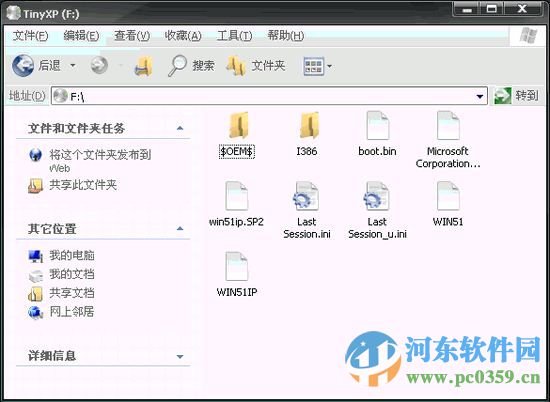Open the 工具(T) menu
The width and height of the screenshot is (550, 402).
(234, 35)
